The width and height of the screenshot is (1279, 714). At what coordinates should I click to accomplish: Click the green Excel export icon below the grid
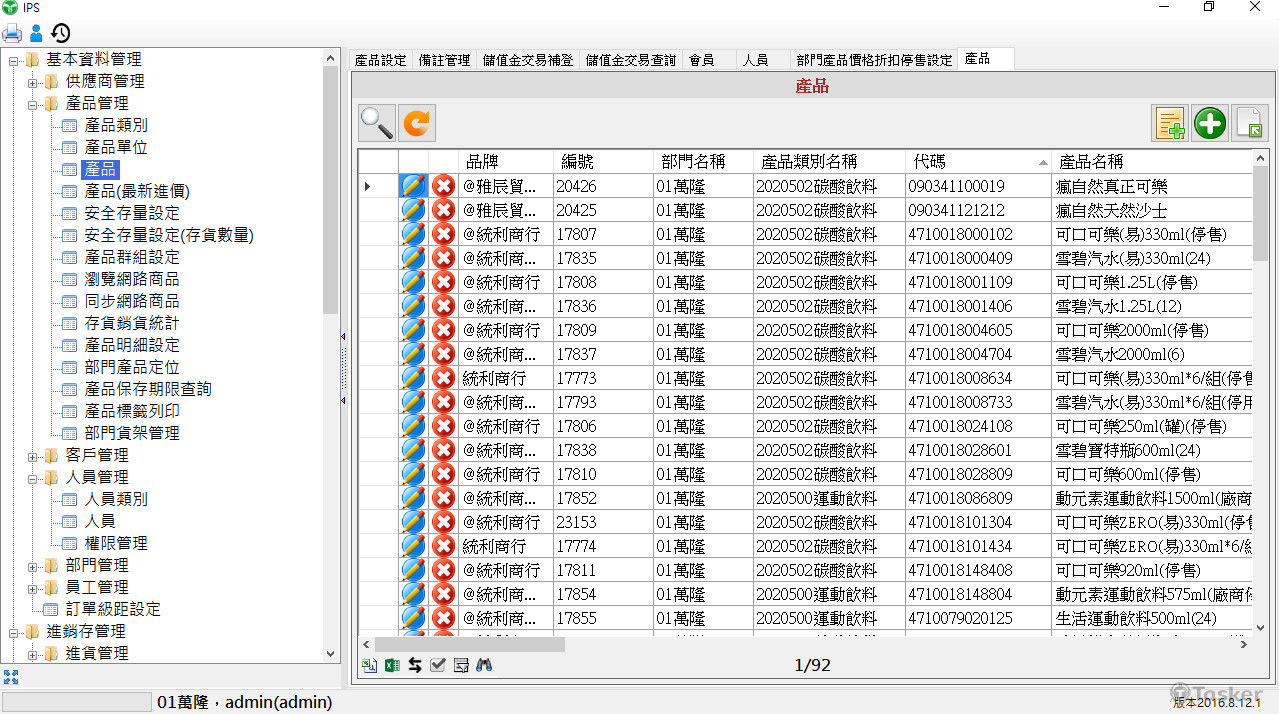(392, 665)
